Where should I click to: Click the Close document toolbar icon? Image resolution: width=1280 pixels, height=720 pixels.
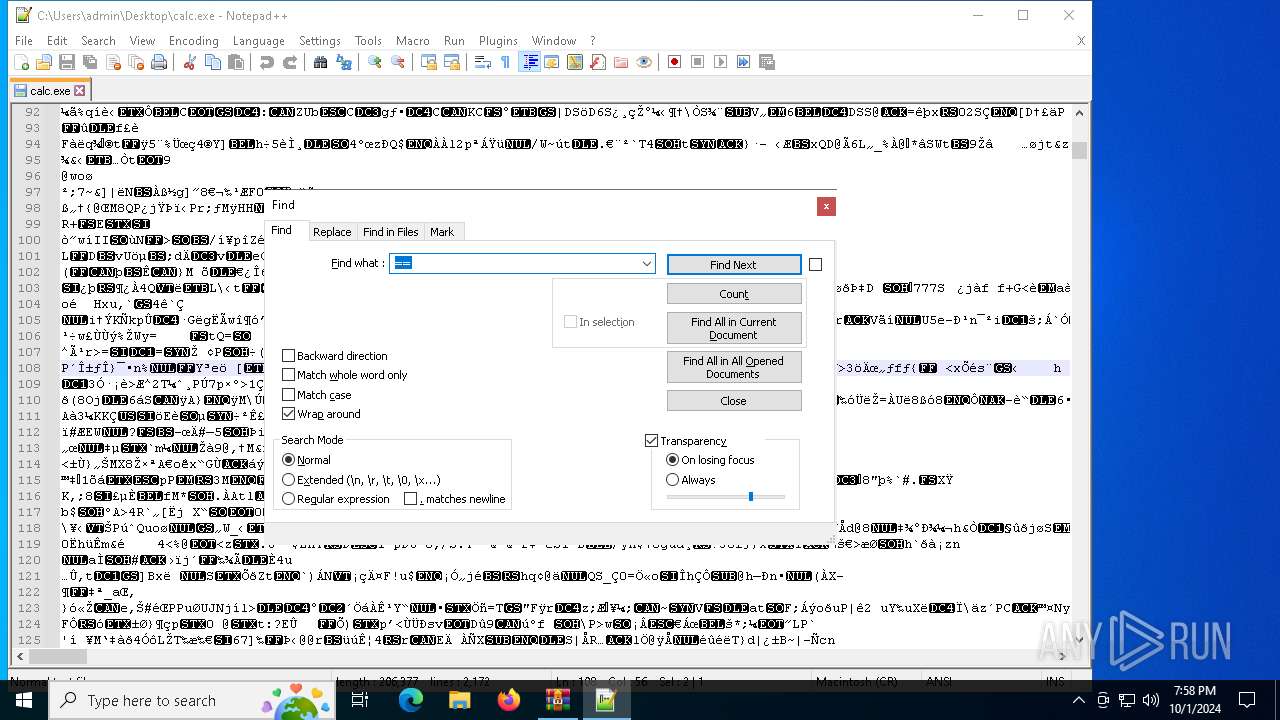click(113, 62)
